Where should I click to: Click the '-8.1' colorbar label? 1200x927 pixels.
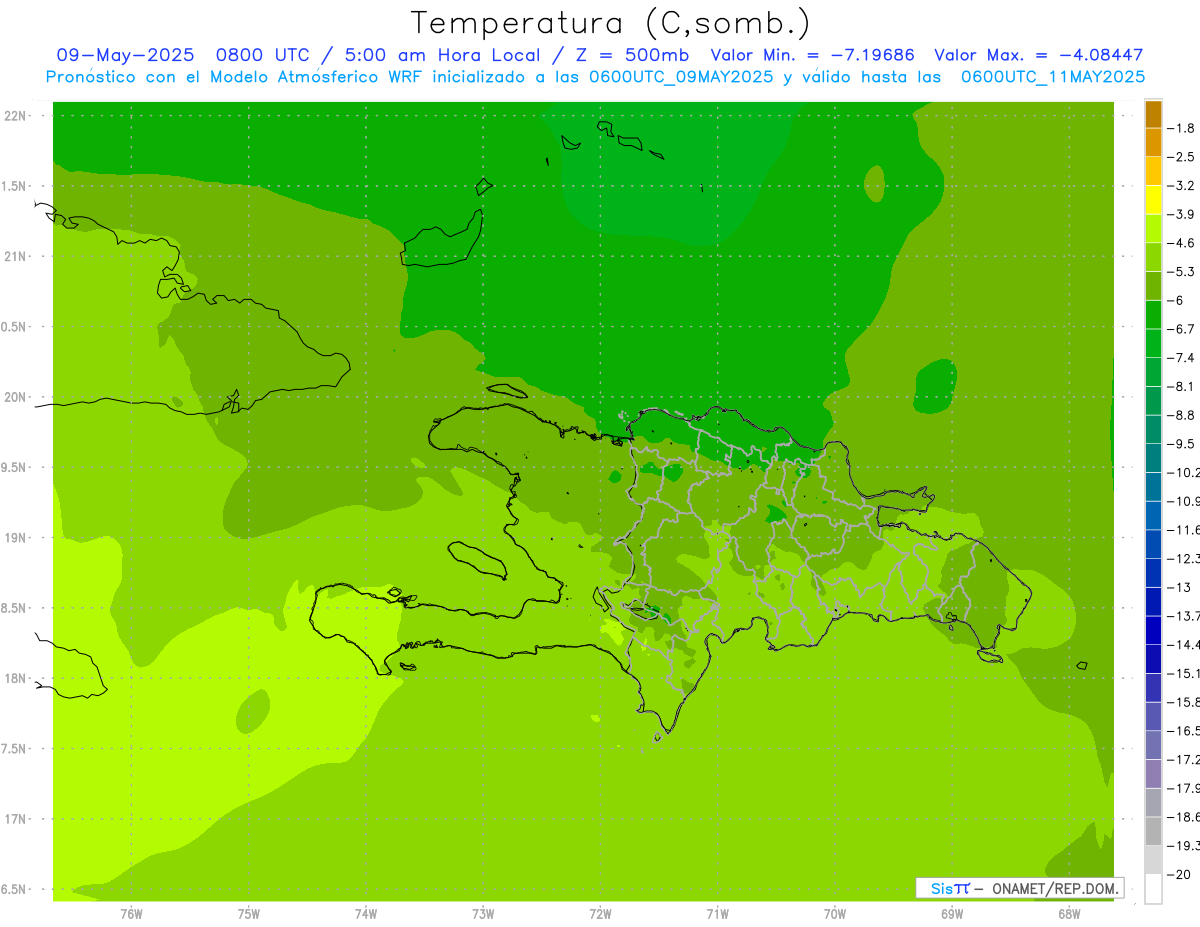tap(1180, 387)
